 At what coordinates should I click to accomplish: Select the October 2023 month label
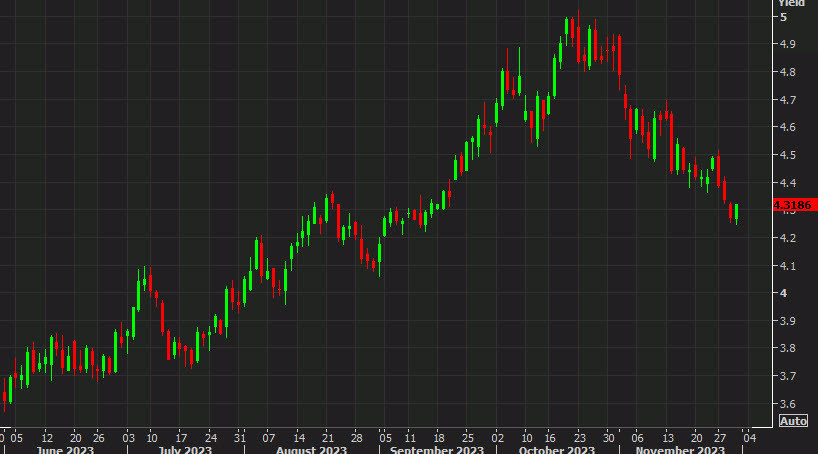coord(557,450)
